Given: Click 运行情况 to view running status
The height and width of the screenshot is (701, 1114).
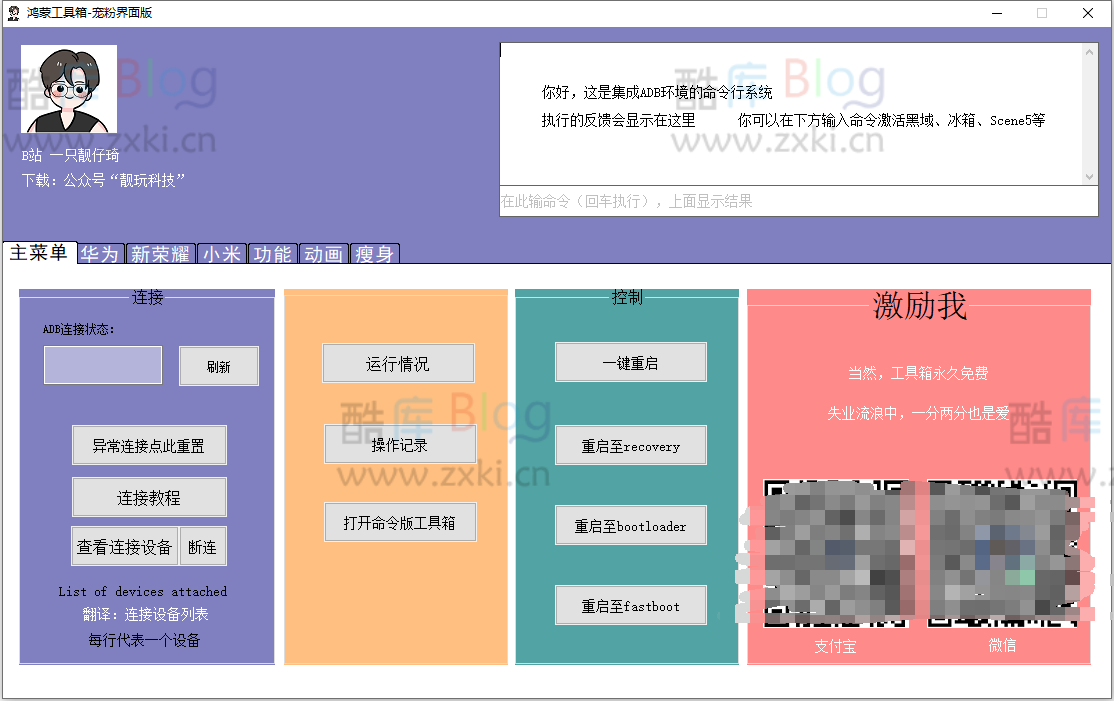Looking at the screenshot, I should pos(398,363).
